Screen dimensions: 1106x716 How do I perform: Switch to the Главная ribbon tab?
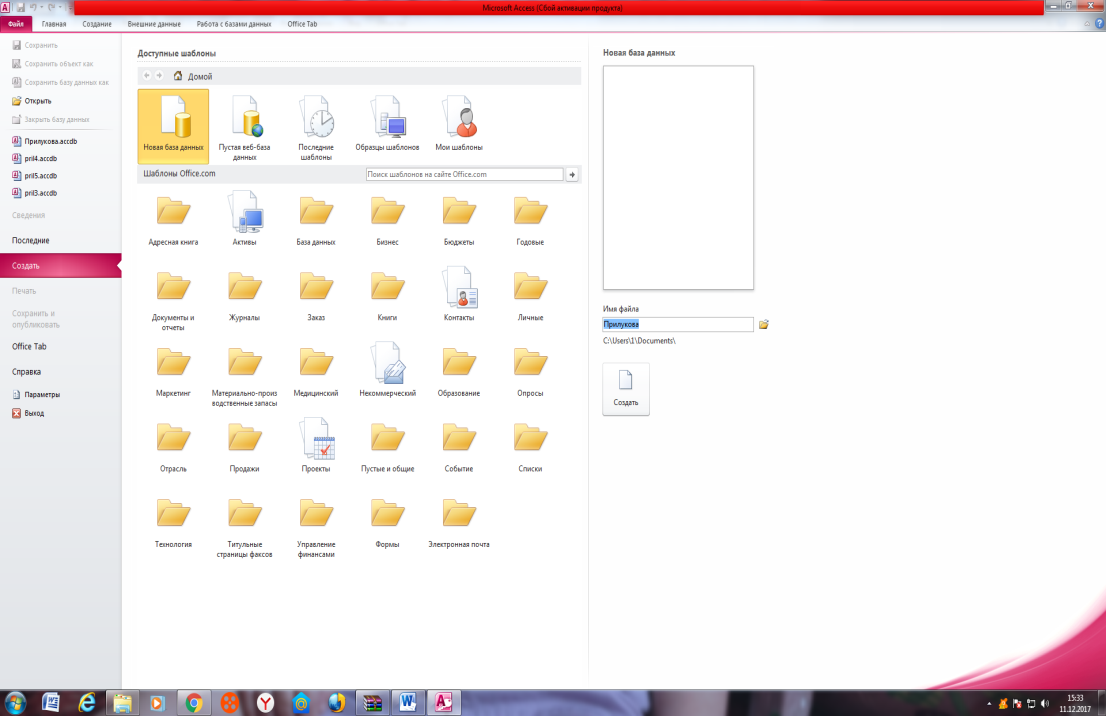point(54,24)
